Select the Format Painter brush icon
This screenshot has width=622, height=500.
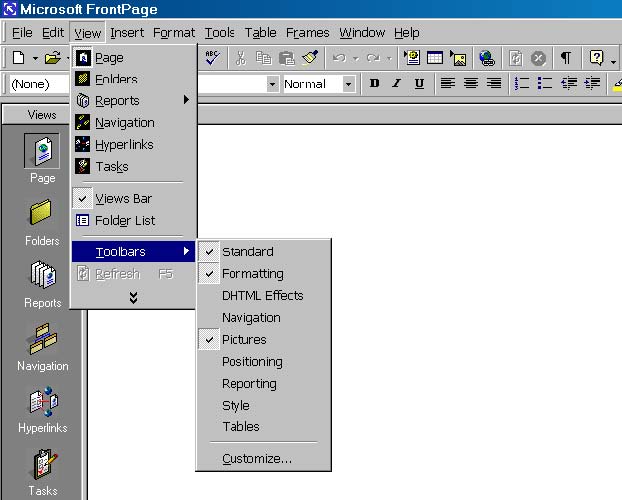310,58
